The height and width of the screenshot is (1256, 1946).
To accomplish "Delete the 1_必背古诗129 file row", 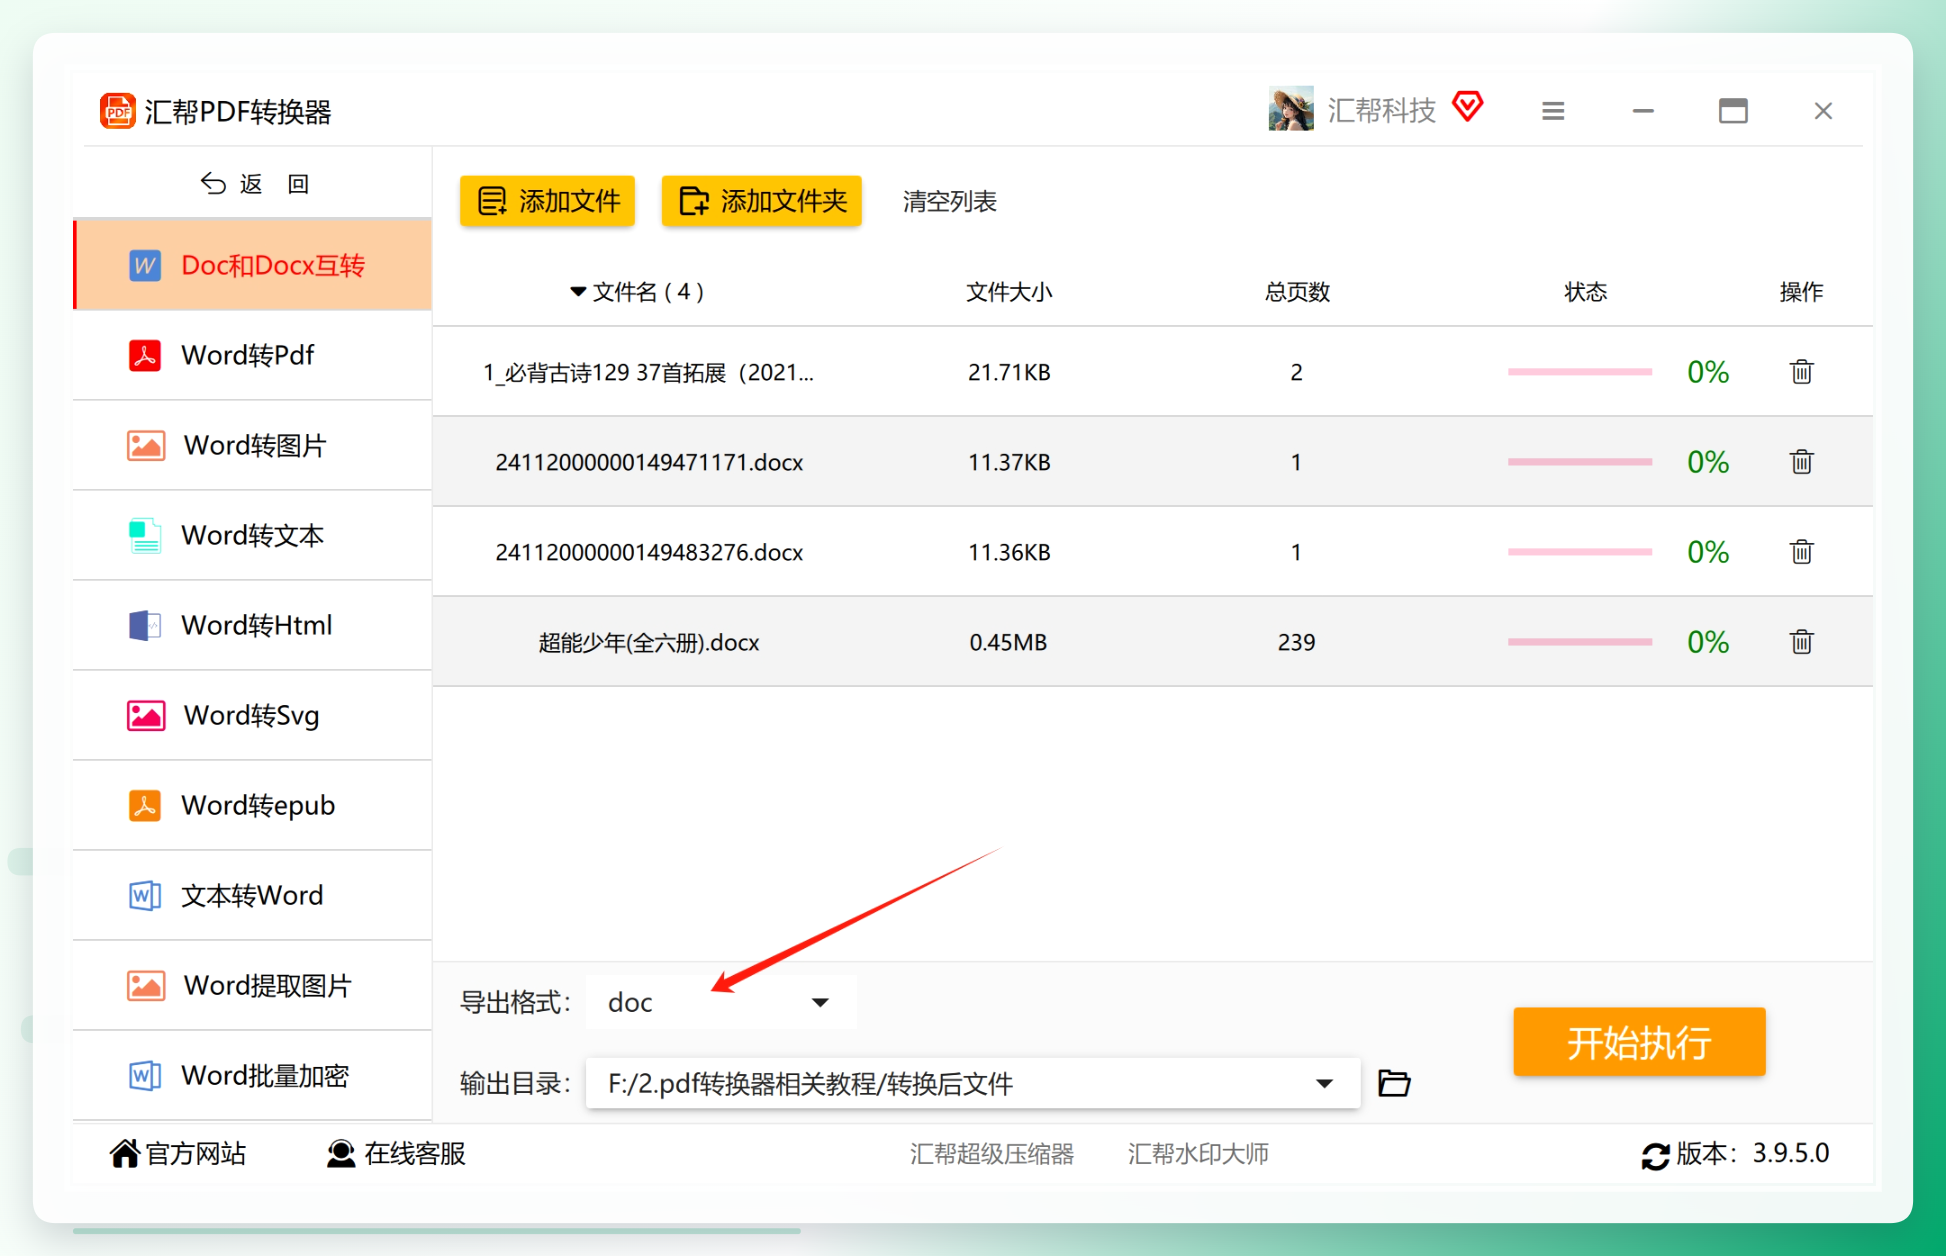I will tap(1801, 372).
